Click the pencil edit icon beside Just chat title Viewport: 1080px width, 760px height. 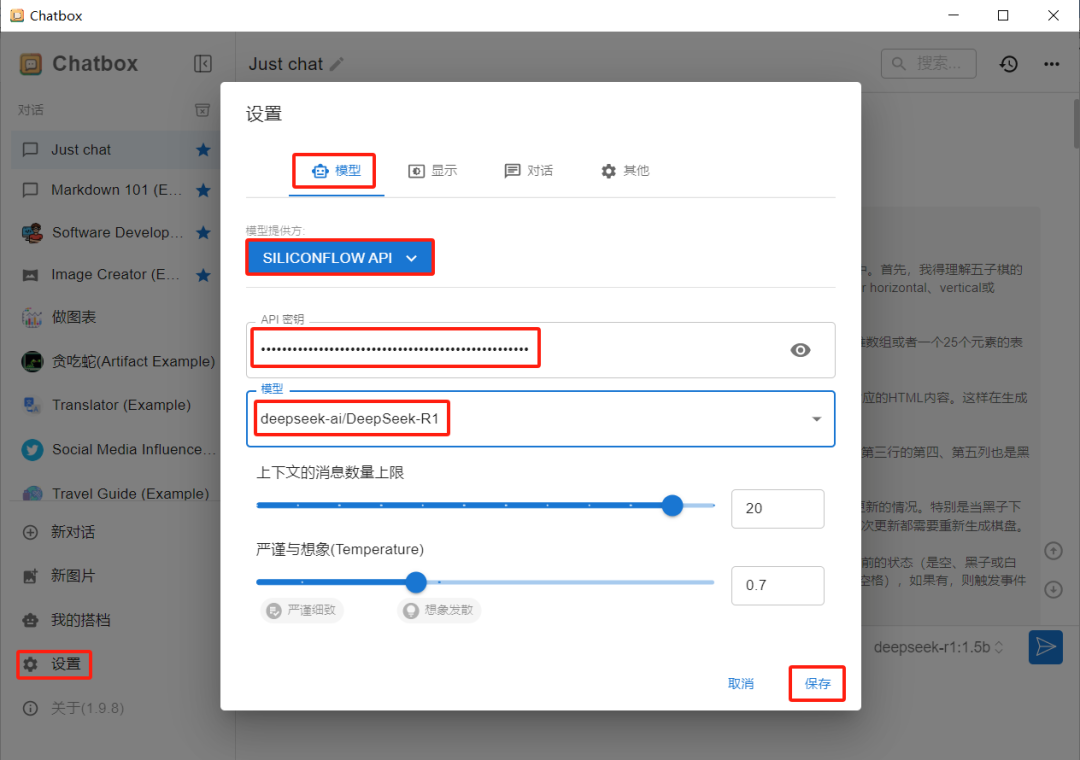pos(337,64)
